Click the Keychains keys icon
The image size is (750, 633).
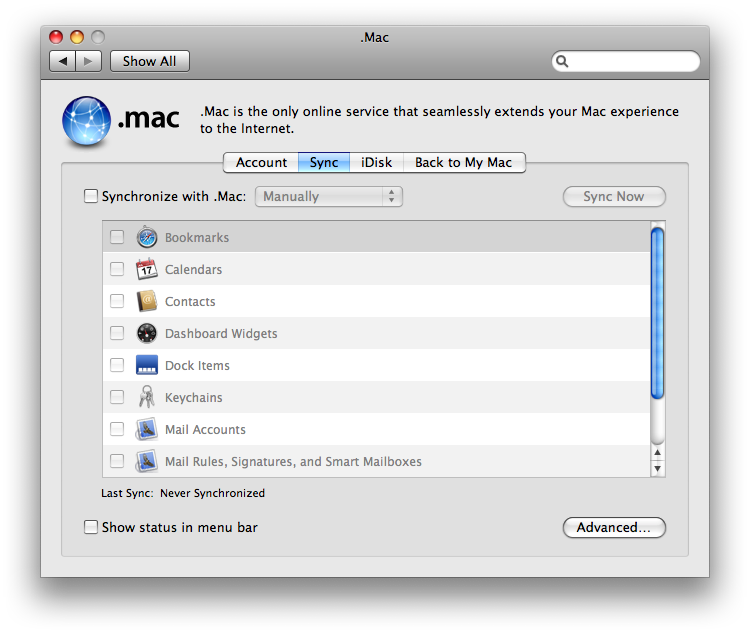(146, 397)
